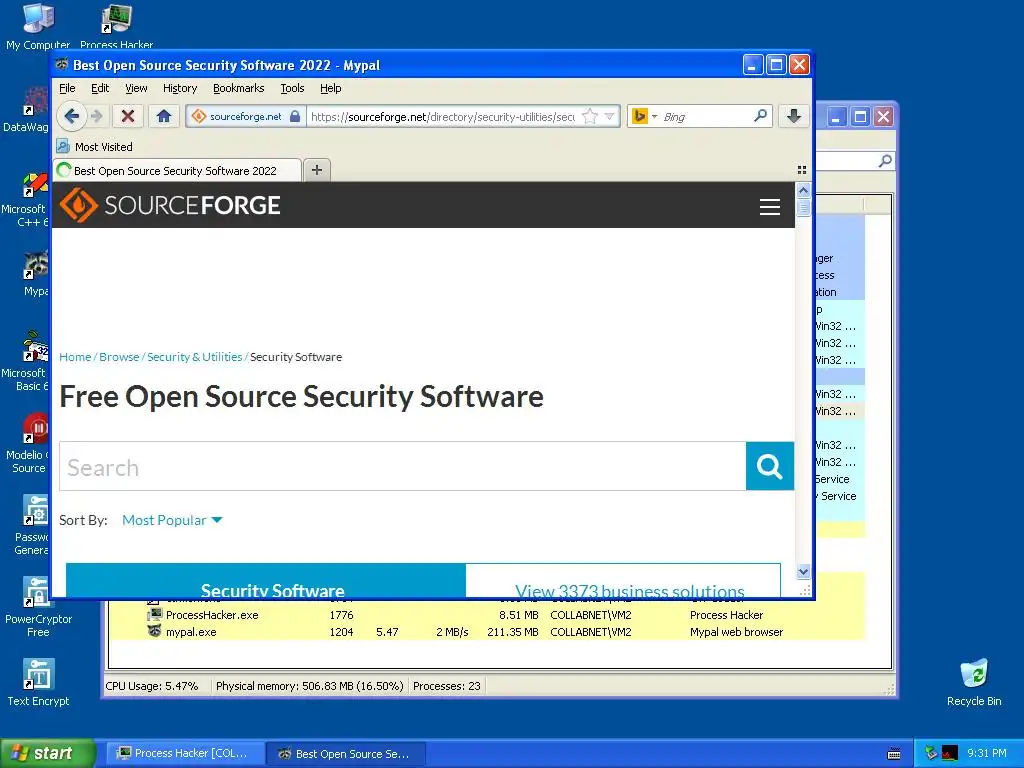Select PowerCryptor Free desktop icon
1024x768 pixels.
click(x=38, y=607)
